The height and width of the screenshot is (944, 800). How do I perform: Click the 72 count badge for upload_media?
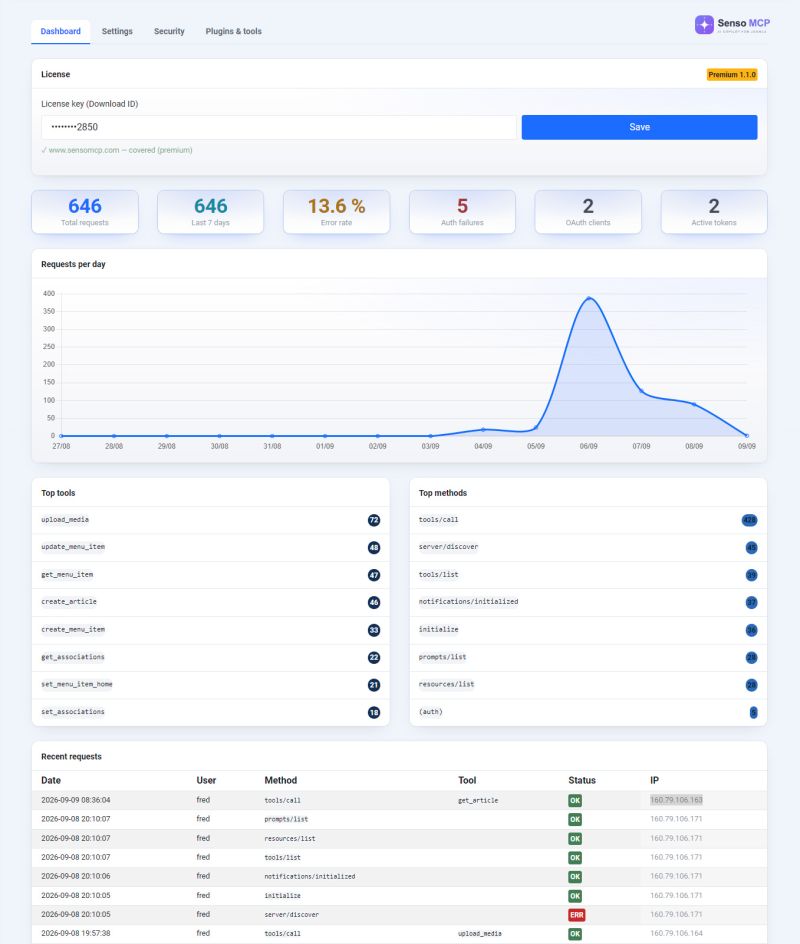pos(374,520)
